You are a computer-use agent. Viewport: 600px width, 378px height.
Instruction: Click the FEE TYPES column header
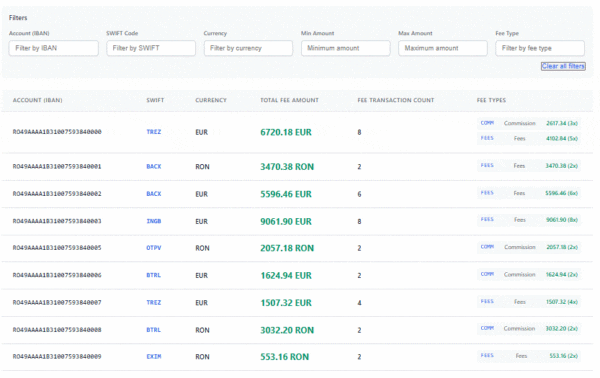(491, 100)
